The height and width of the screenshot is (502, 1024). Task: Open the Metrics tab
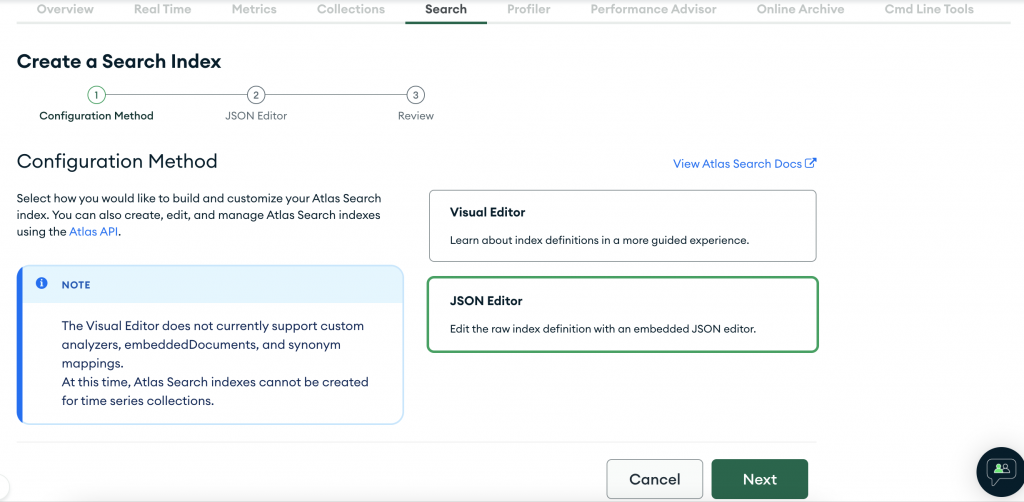pyautogui.click(x=254, y=9)
